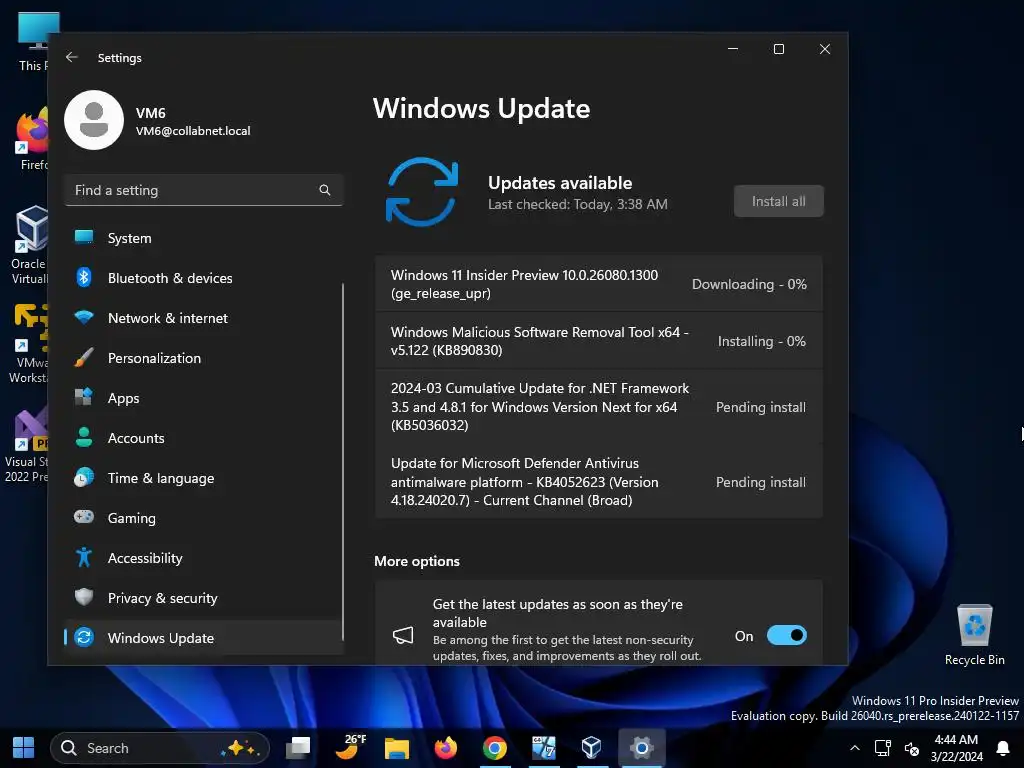Click the Install all button
Viewport: 1024px width, 768px height.
[x=778, y=201]
